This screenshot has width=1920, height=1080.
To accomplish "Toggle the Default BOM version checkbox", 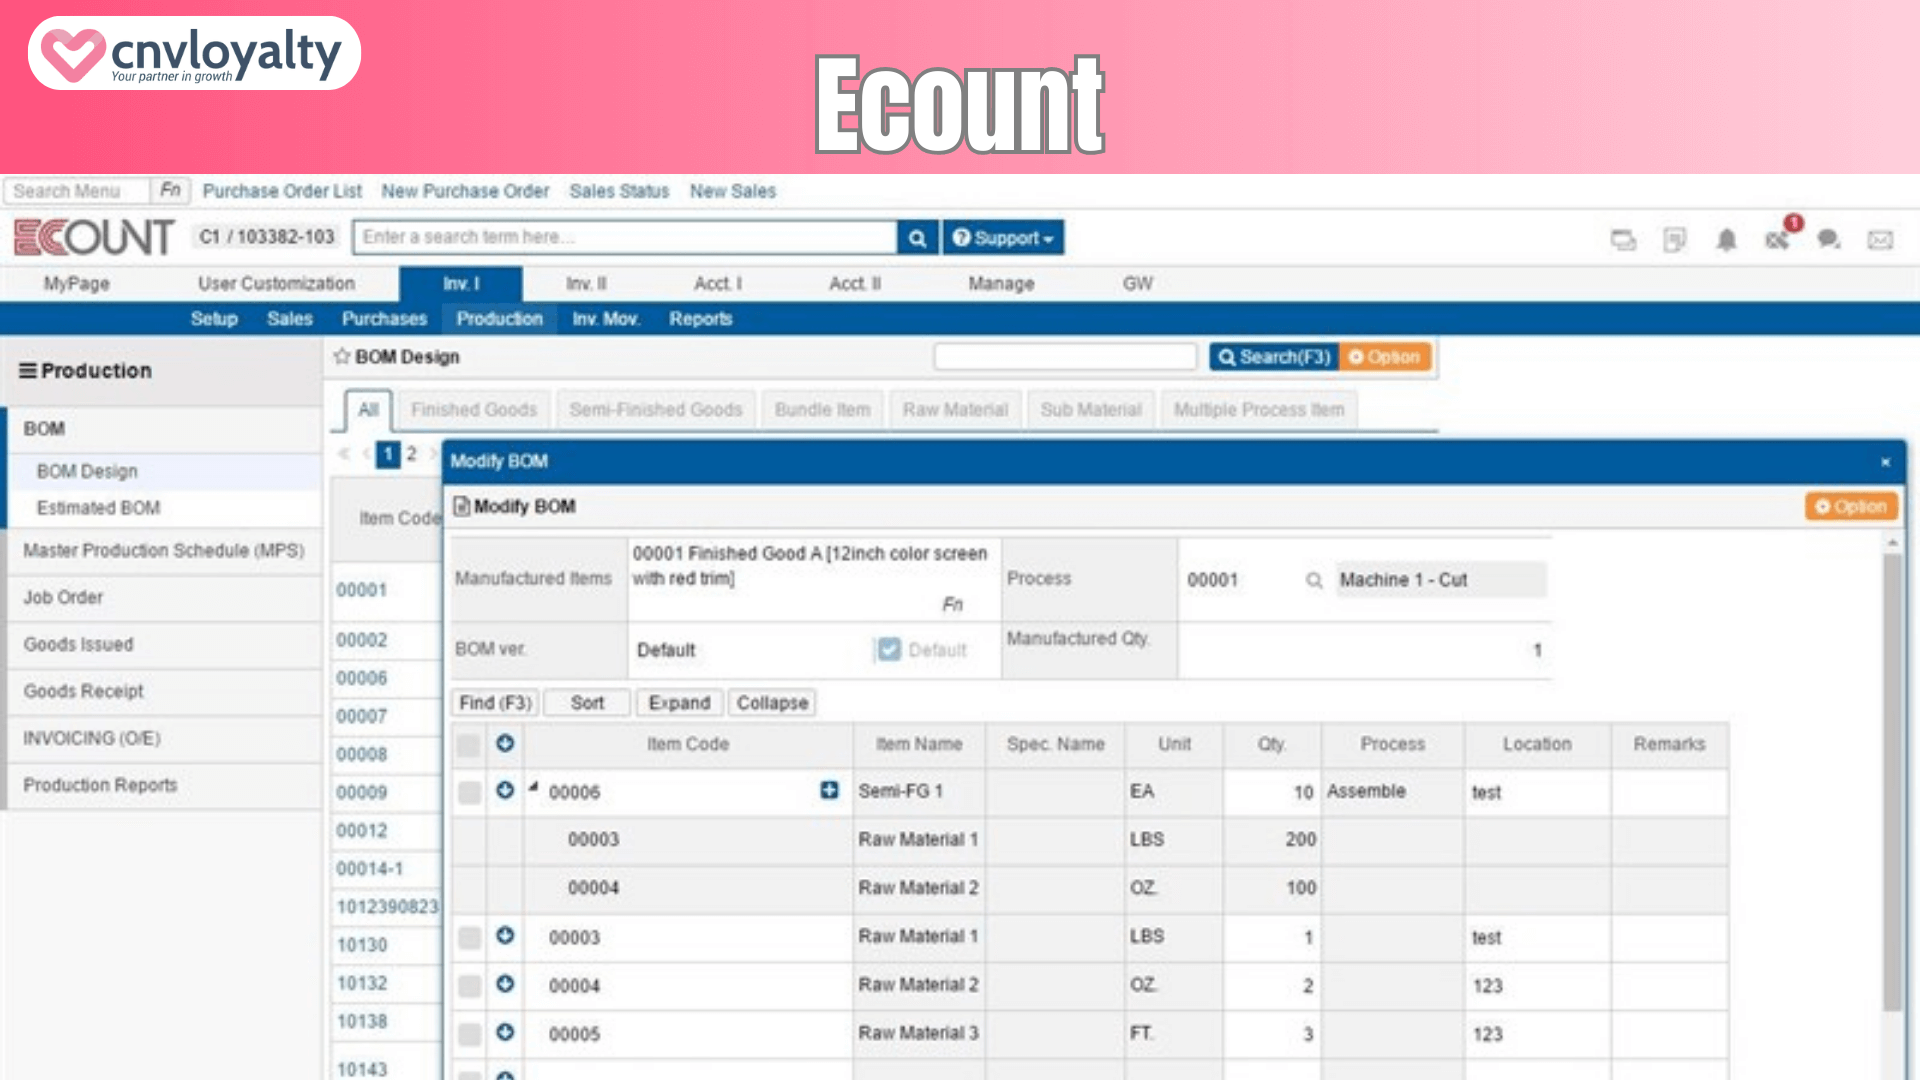I will [x=888, y=650].
